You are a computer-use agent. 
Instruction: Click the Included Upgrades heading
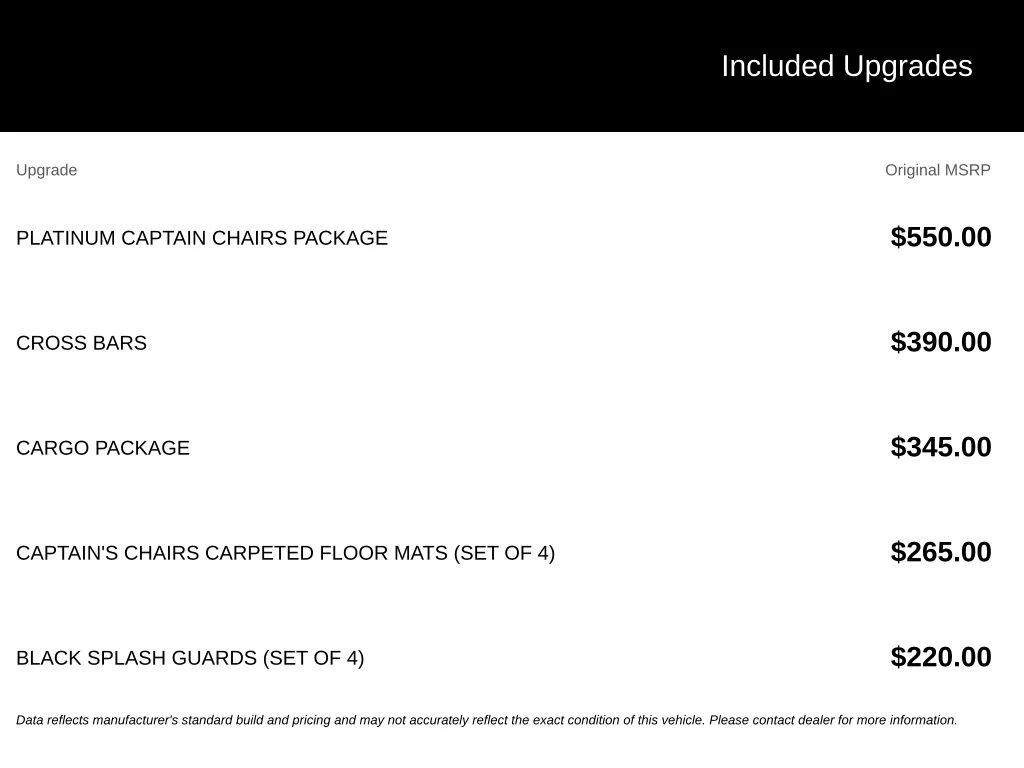[x=846, y=67]
